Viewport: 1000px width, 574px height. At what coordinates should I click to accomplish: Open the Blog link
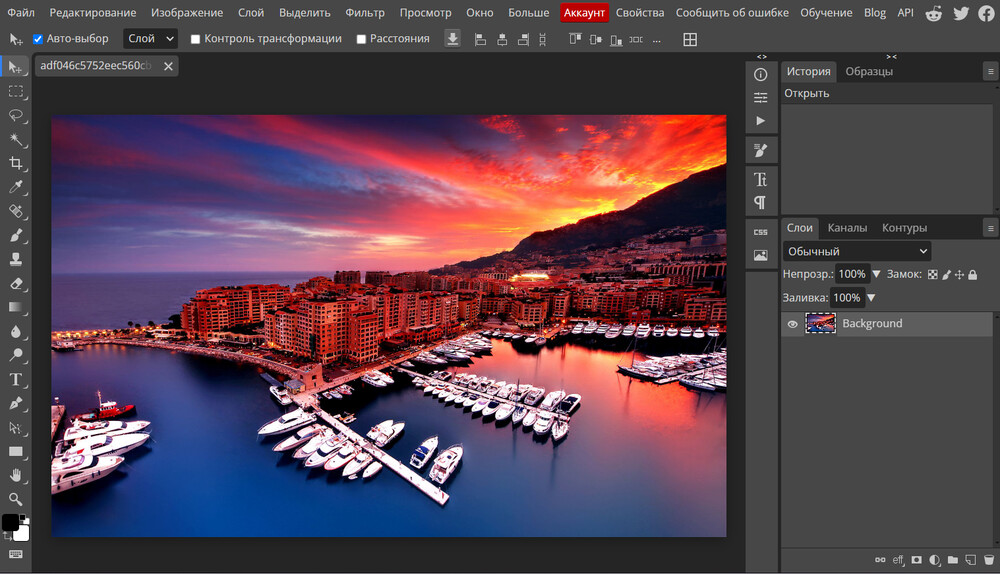click(x=874, y=12)
